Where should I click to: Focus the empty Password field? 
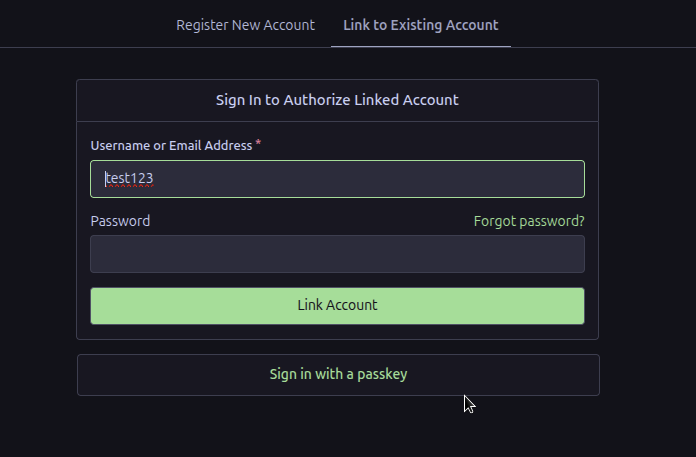(337, 254)
